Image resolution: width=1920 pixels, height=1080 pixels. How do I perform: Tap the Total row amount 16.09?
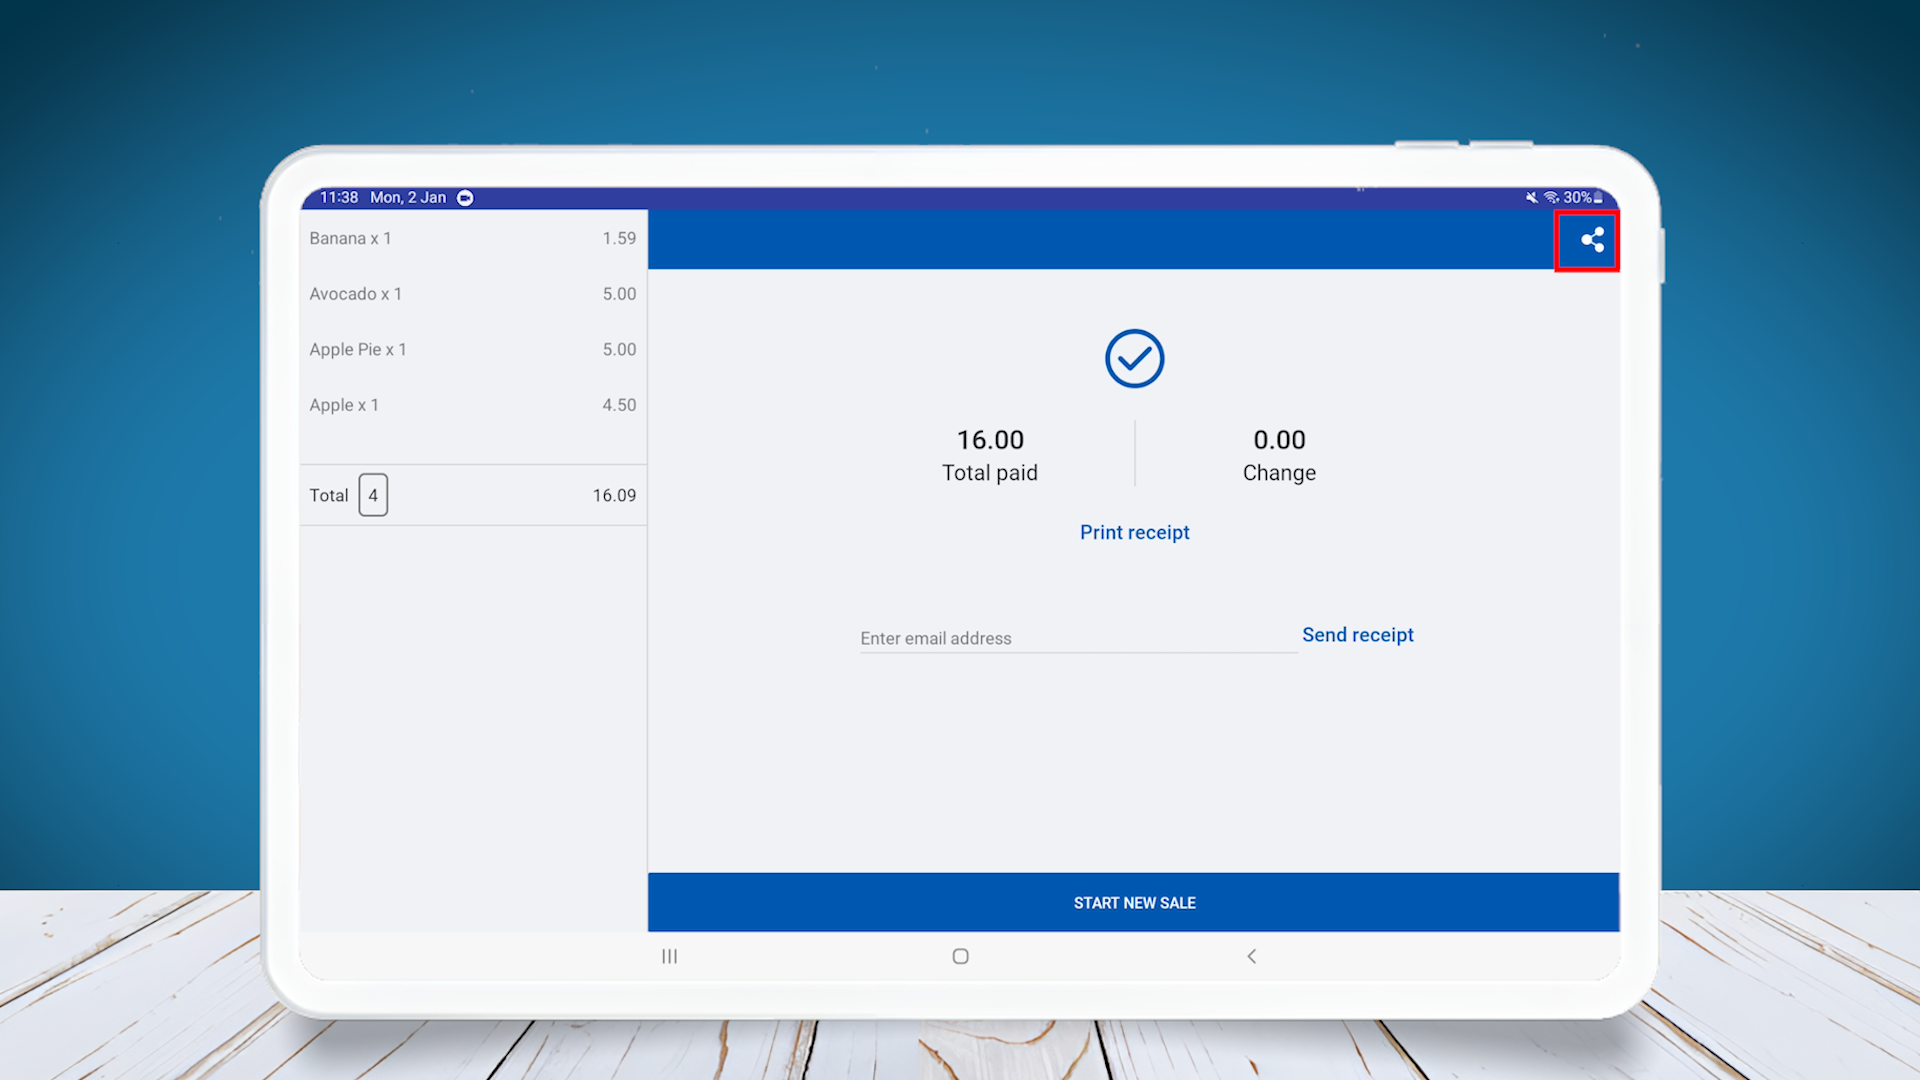click(614, 496)
